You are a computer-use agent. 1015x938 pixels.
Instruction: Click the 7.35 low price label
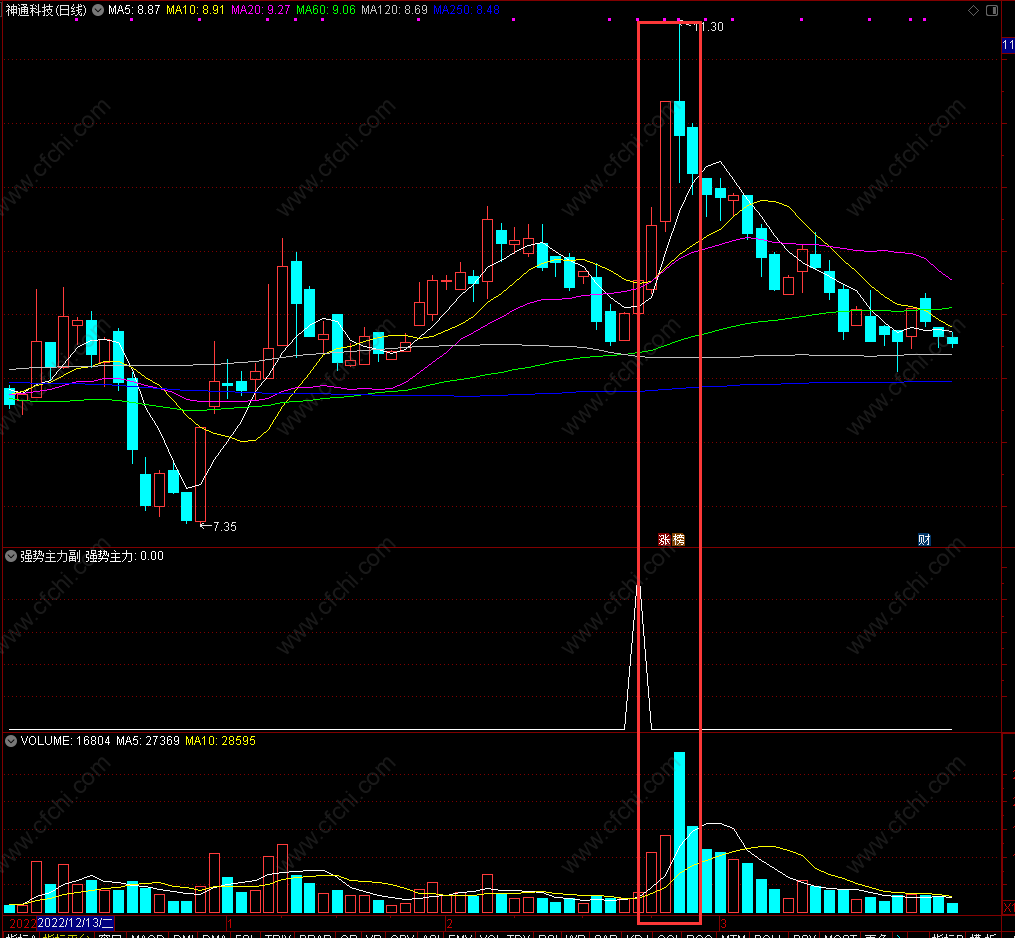coord(225,527)
